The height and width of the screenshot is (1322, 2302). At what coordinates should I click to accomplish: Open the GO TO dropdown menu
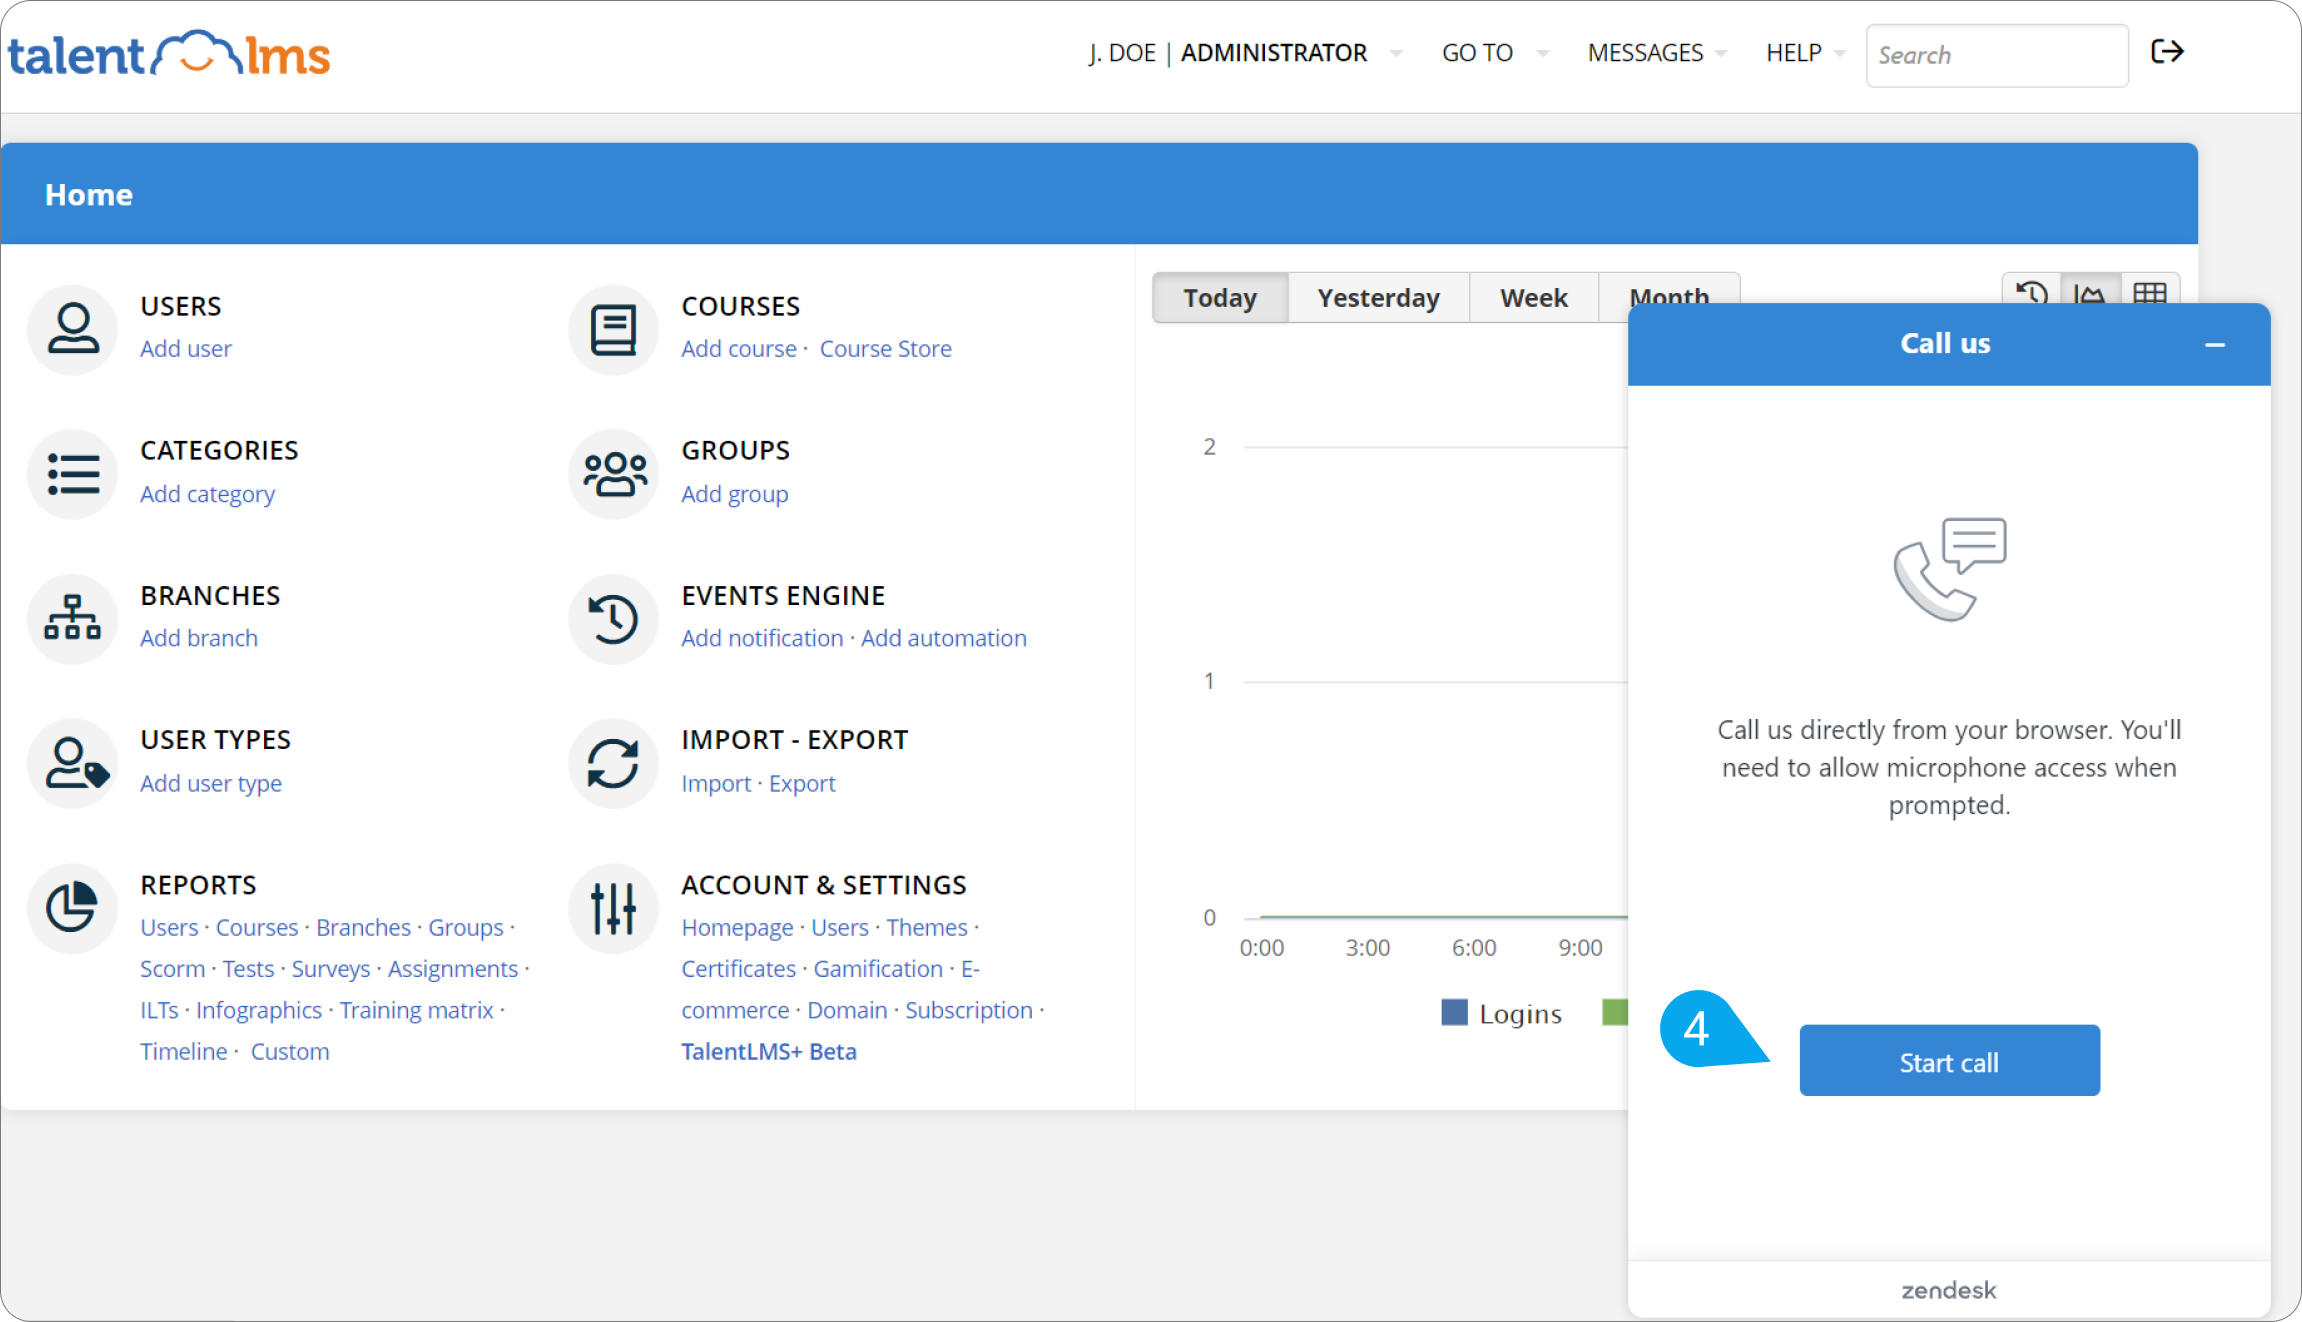click(x=1495, y=53)
